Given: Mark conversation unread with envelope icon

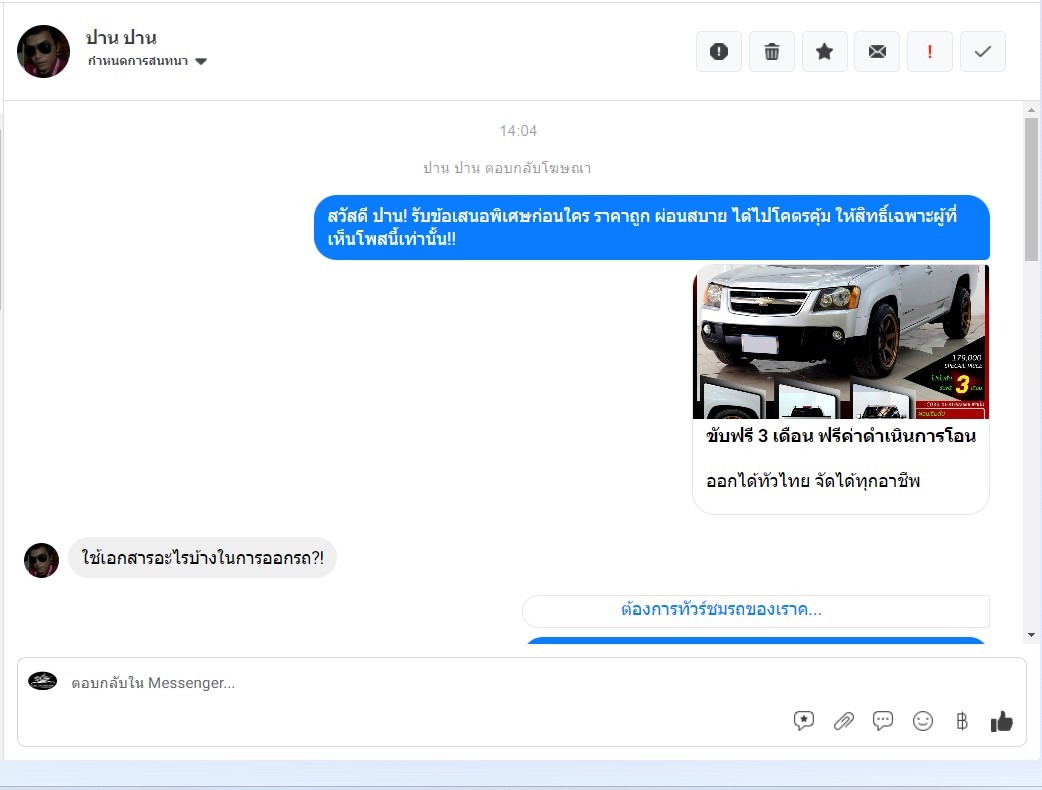Looking at the screenshot, I should click(877, 52).
